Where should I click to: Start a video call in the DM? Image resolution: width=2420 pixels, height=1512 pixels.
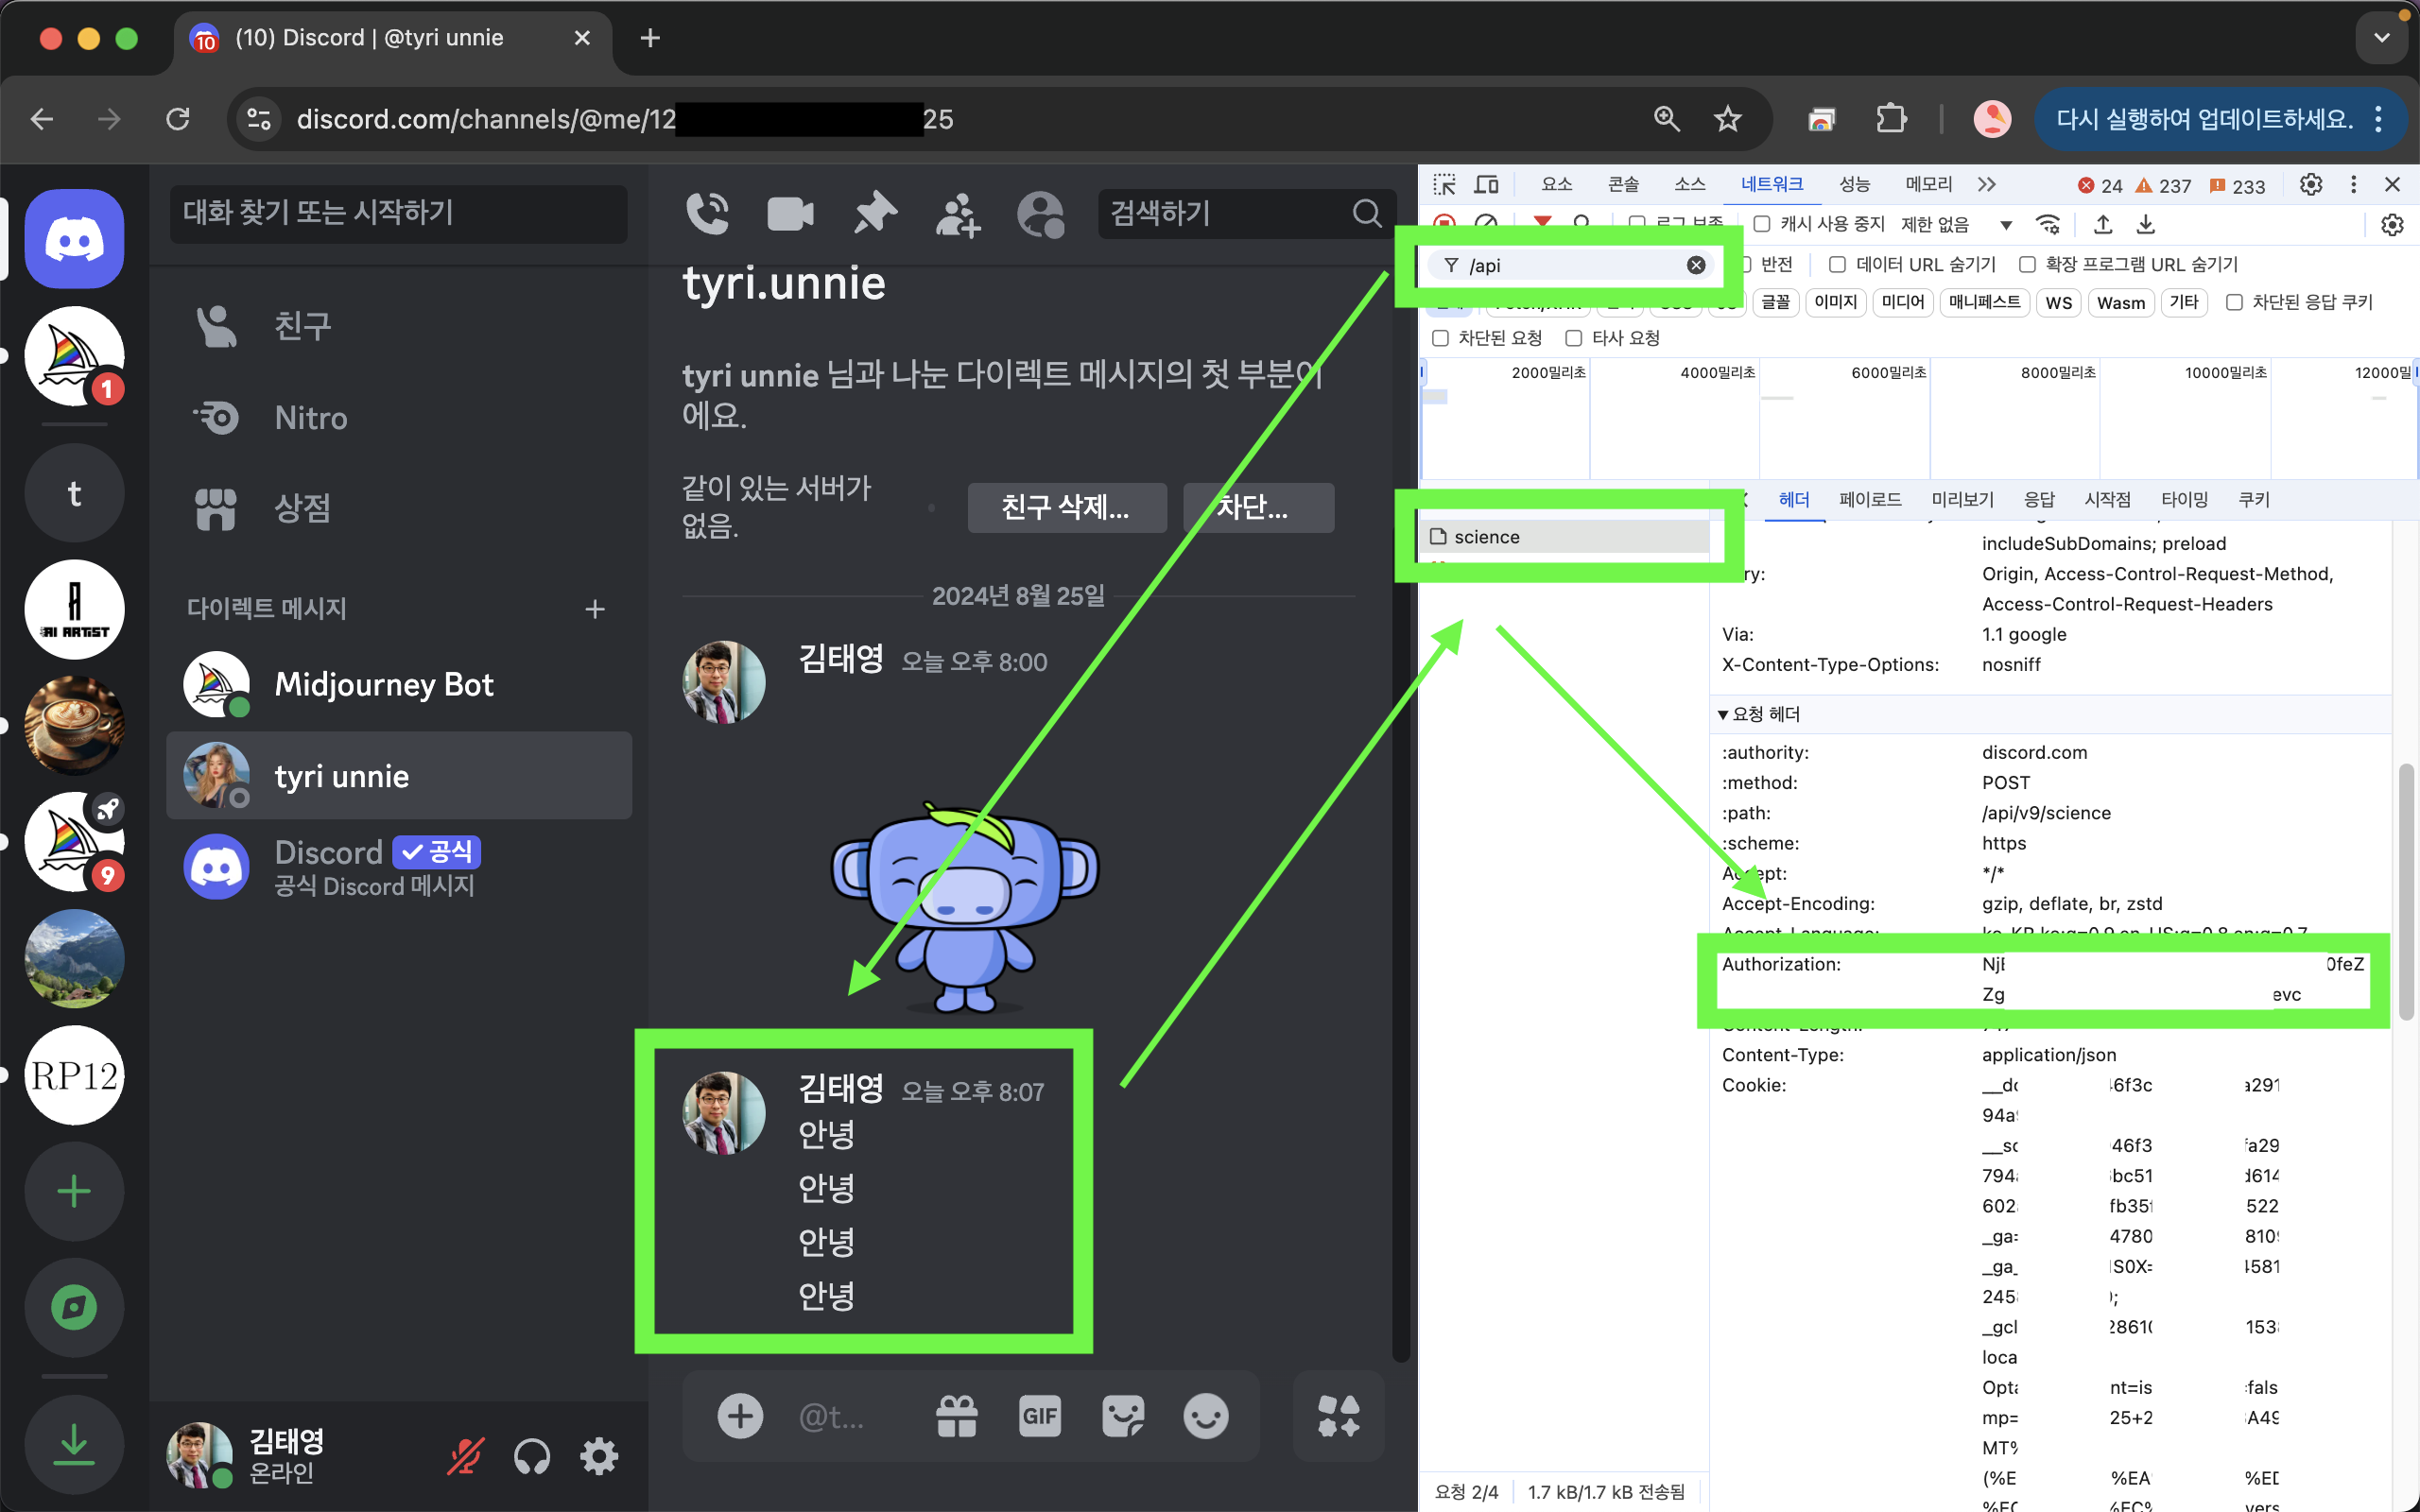point(790,213)
